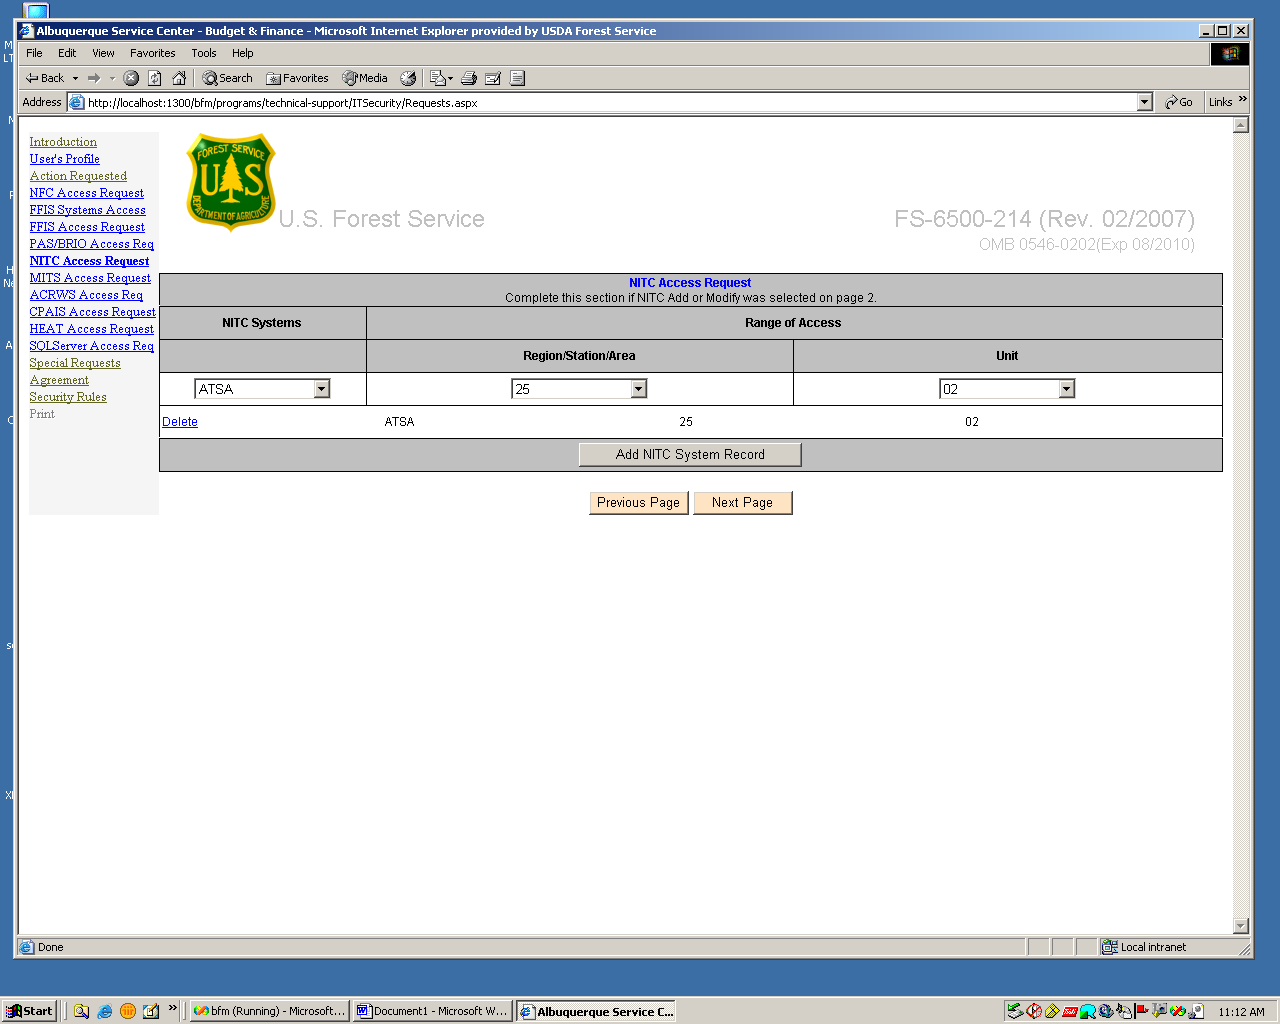Viewport: 1280px width, 1024px height.
Task: Expand the Unit dropdown showing 02
Action: tap(1067, 389)
